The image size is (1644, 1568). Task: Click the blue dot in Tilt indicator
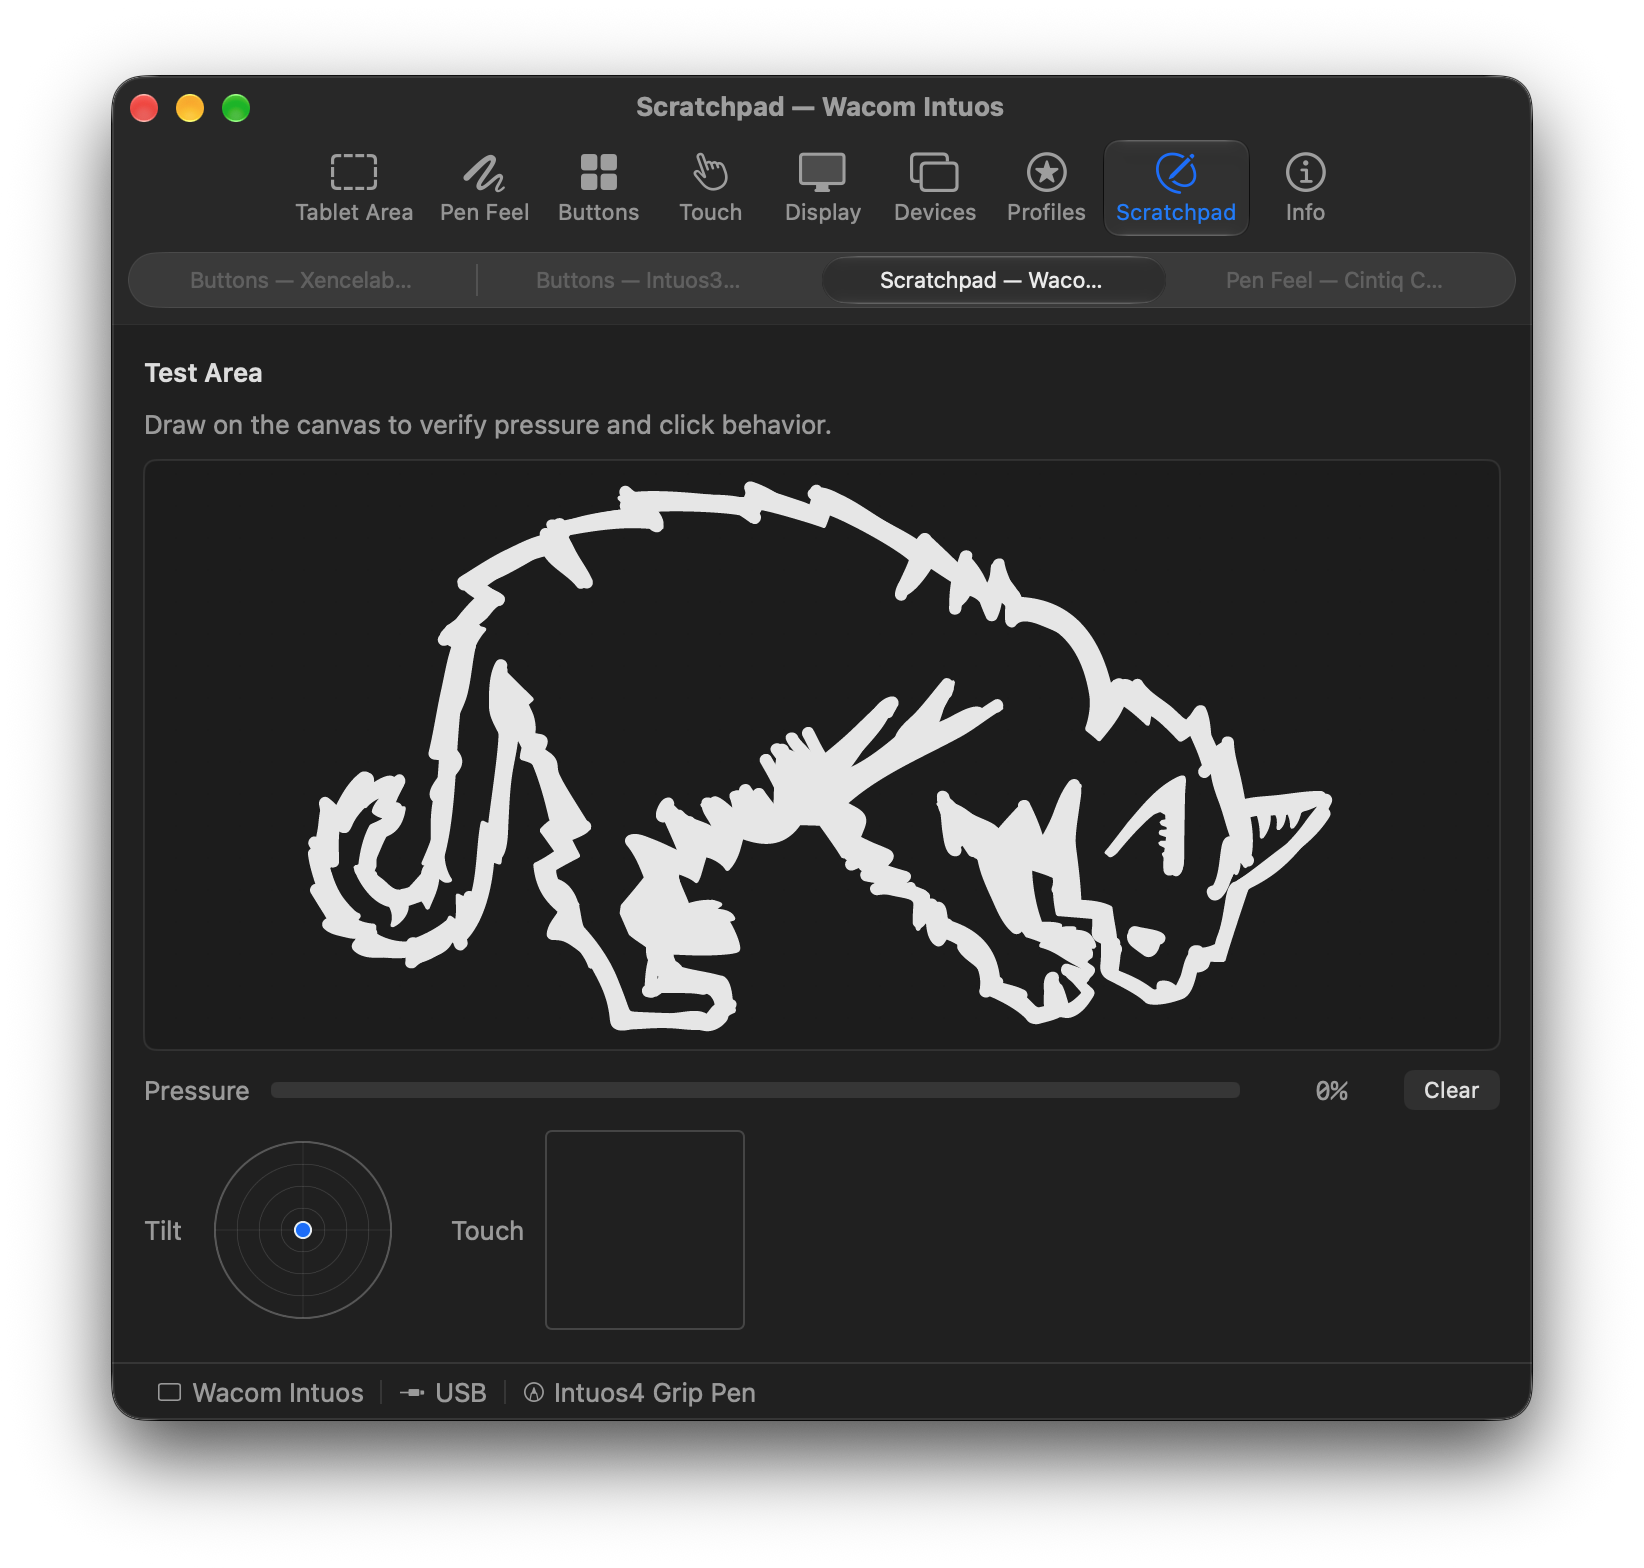click(x=303, y=1230)
